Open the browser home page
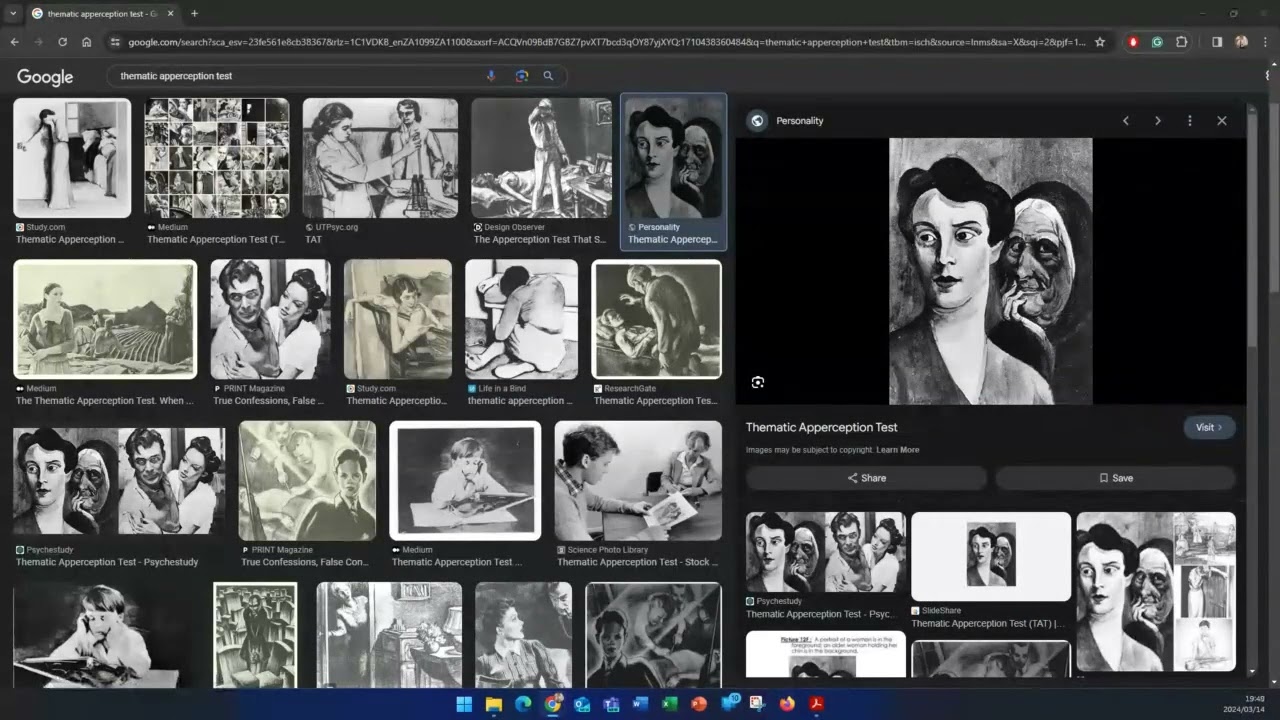Image resolution: width=1280 pixels, height=720 pixels. (x=87, y=42)
